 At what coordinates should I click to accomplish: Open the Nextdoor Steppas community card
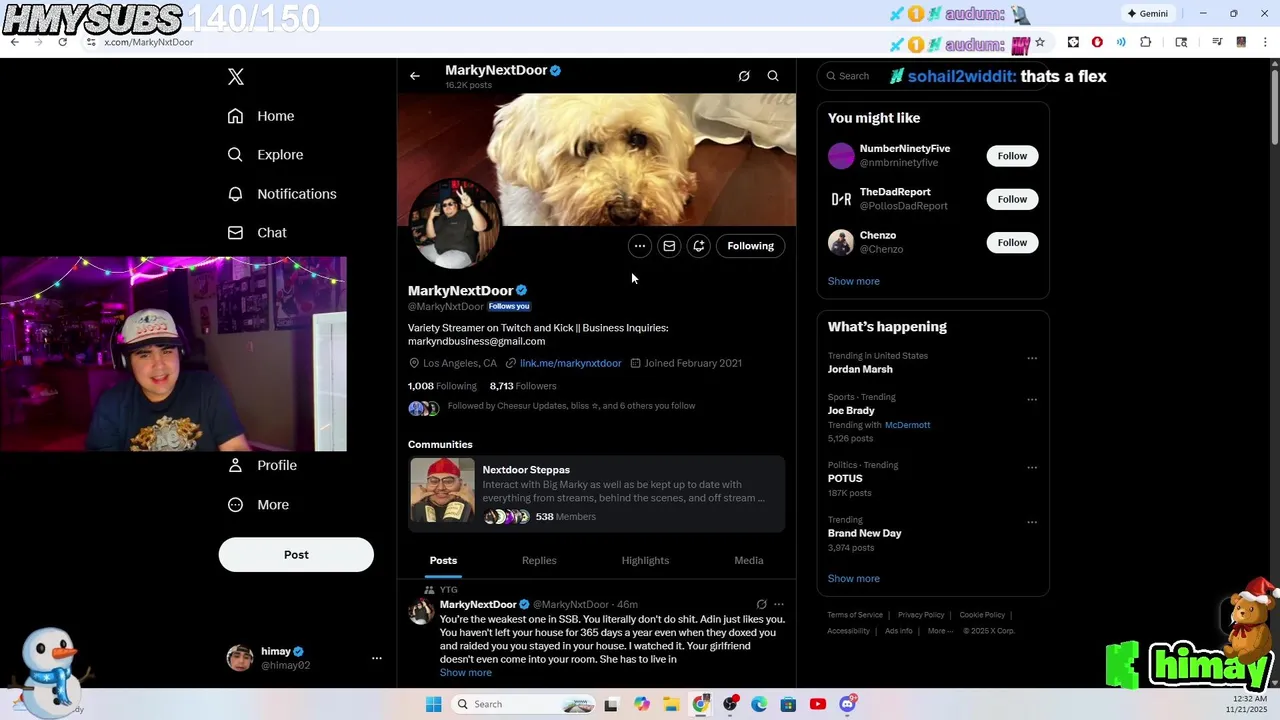click(x=597, y=493)
